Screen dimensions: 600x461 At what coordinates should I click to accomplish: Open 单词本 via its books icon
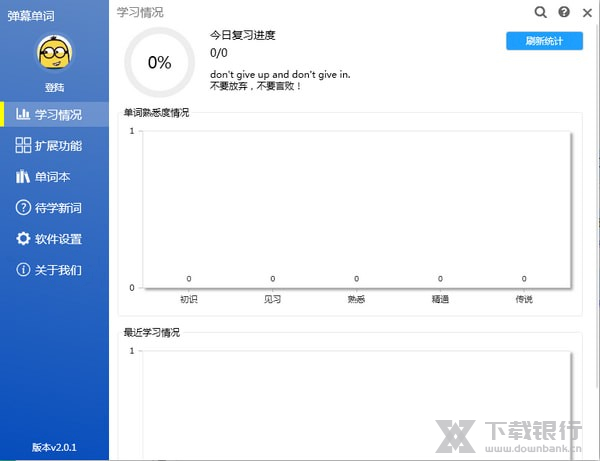pyautogui.click(x=23, y=177)
